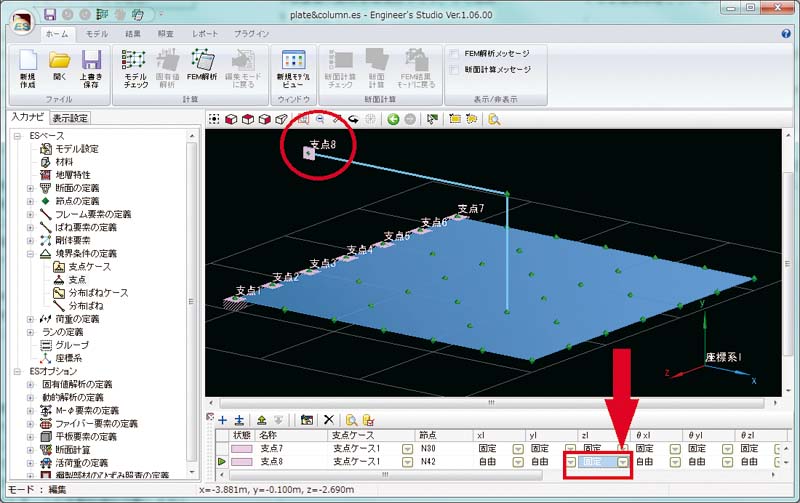The image size is (800, 503).
Task: Open 支点8 xl dropdown arrow
Action: tap(518, 462)
